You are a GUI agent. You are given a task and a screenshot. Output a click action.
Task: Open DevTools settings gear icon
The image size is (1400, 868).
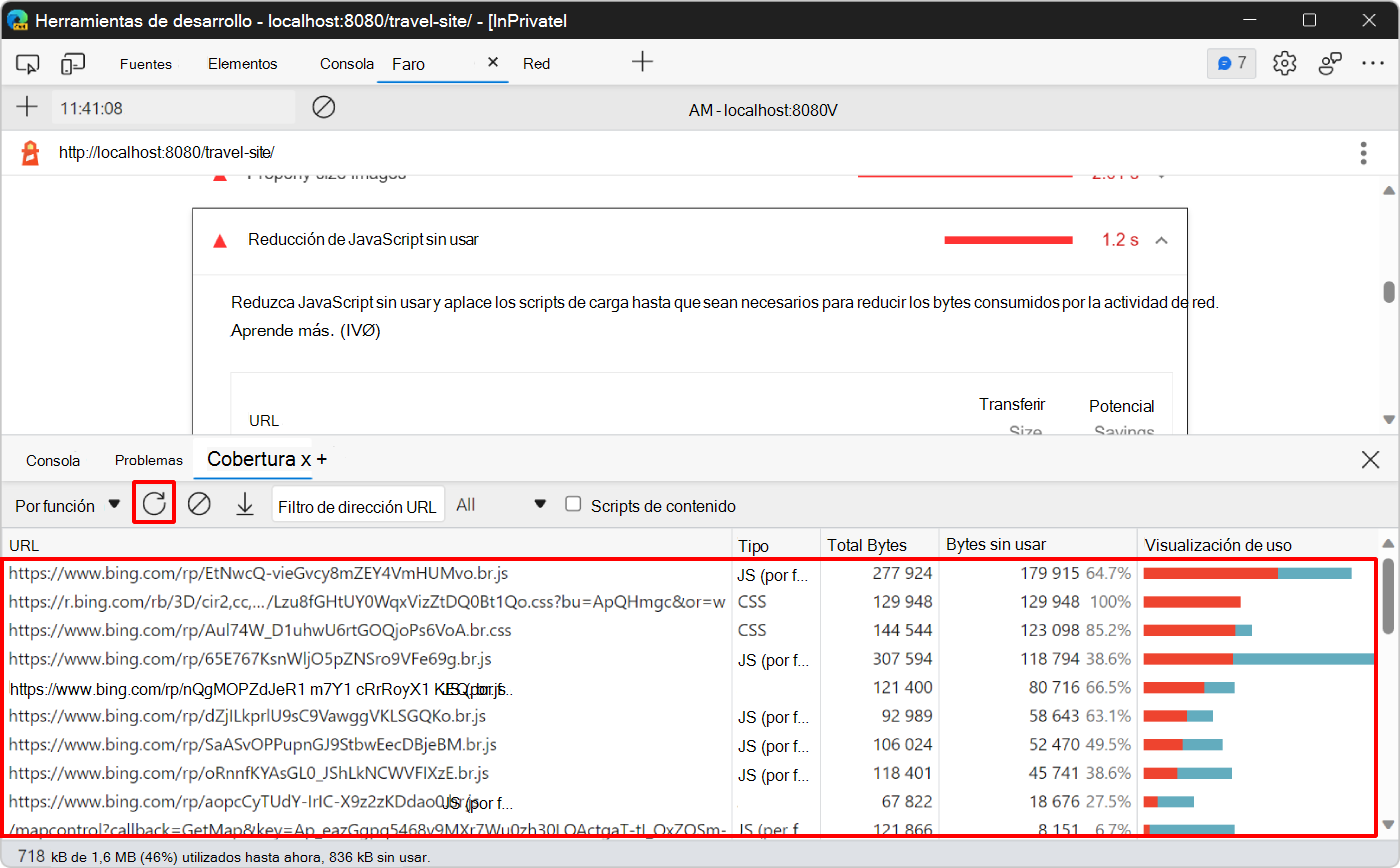[1284, 62]
